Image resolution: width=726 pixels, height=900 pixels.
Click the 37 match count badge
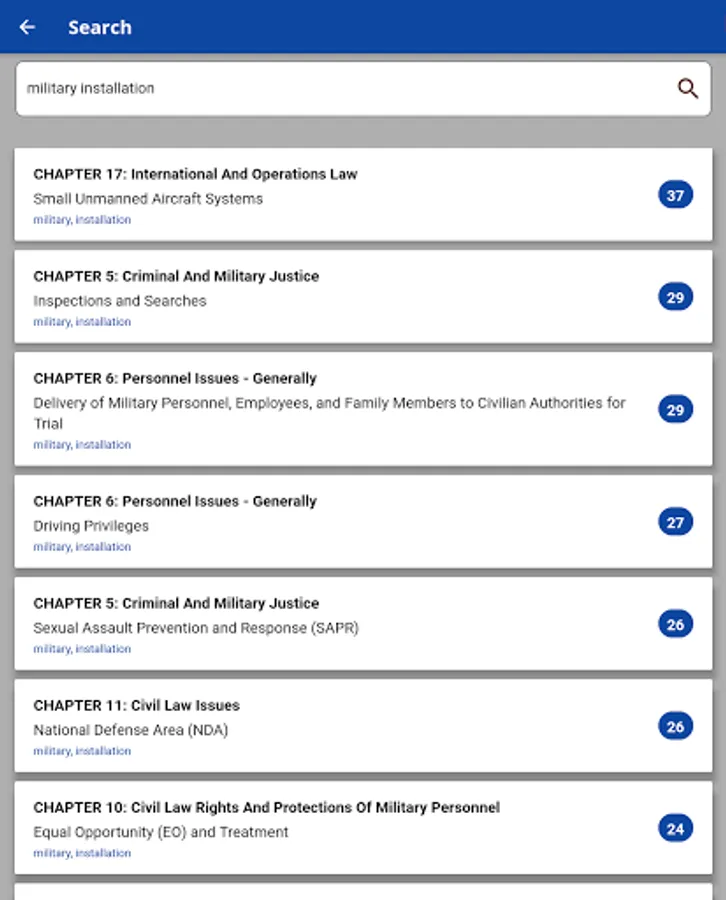coord(675,195)
